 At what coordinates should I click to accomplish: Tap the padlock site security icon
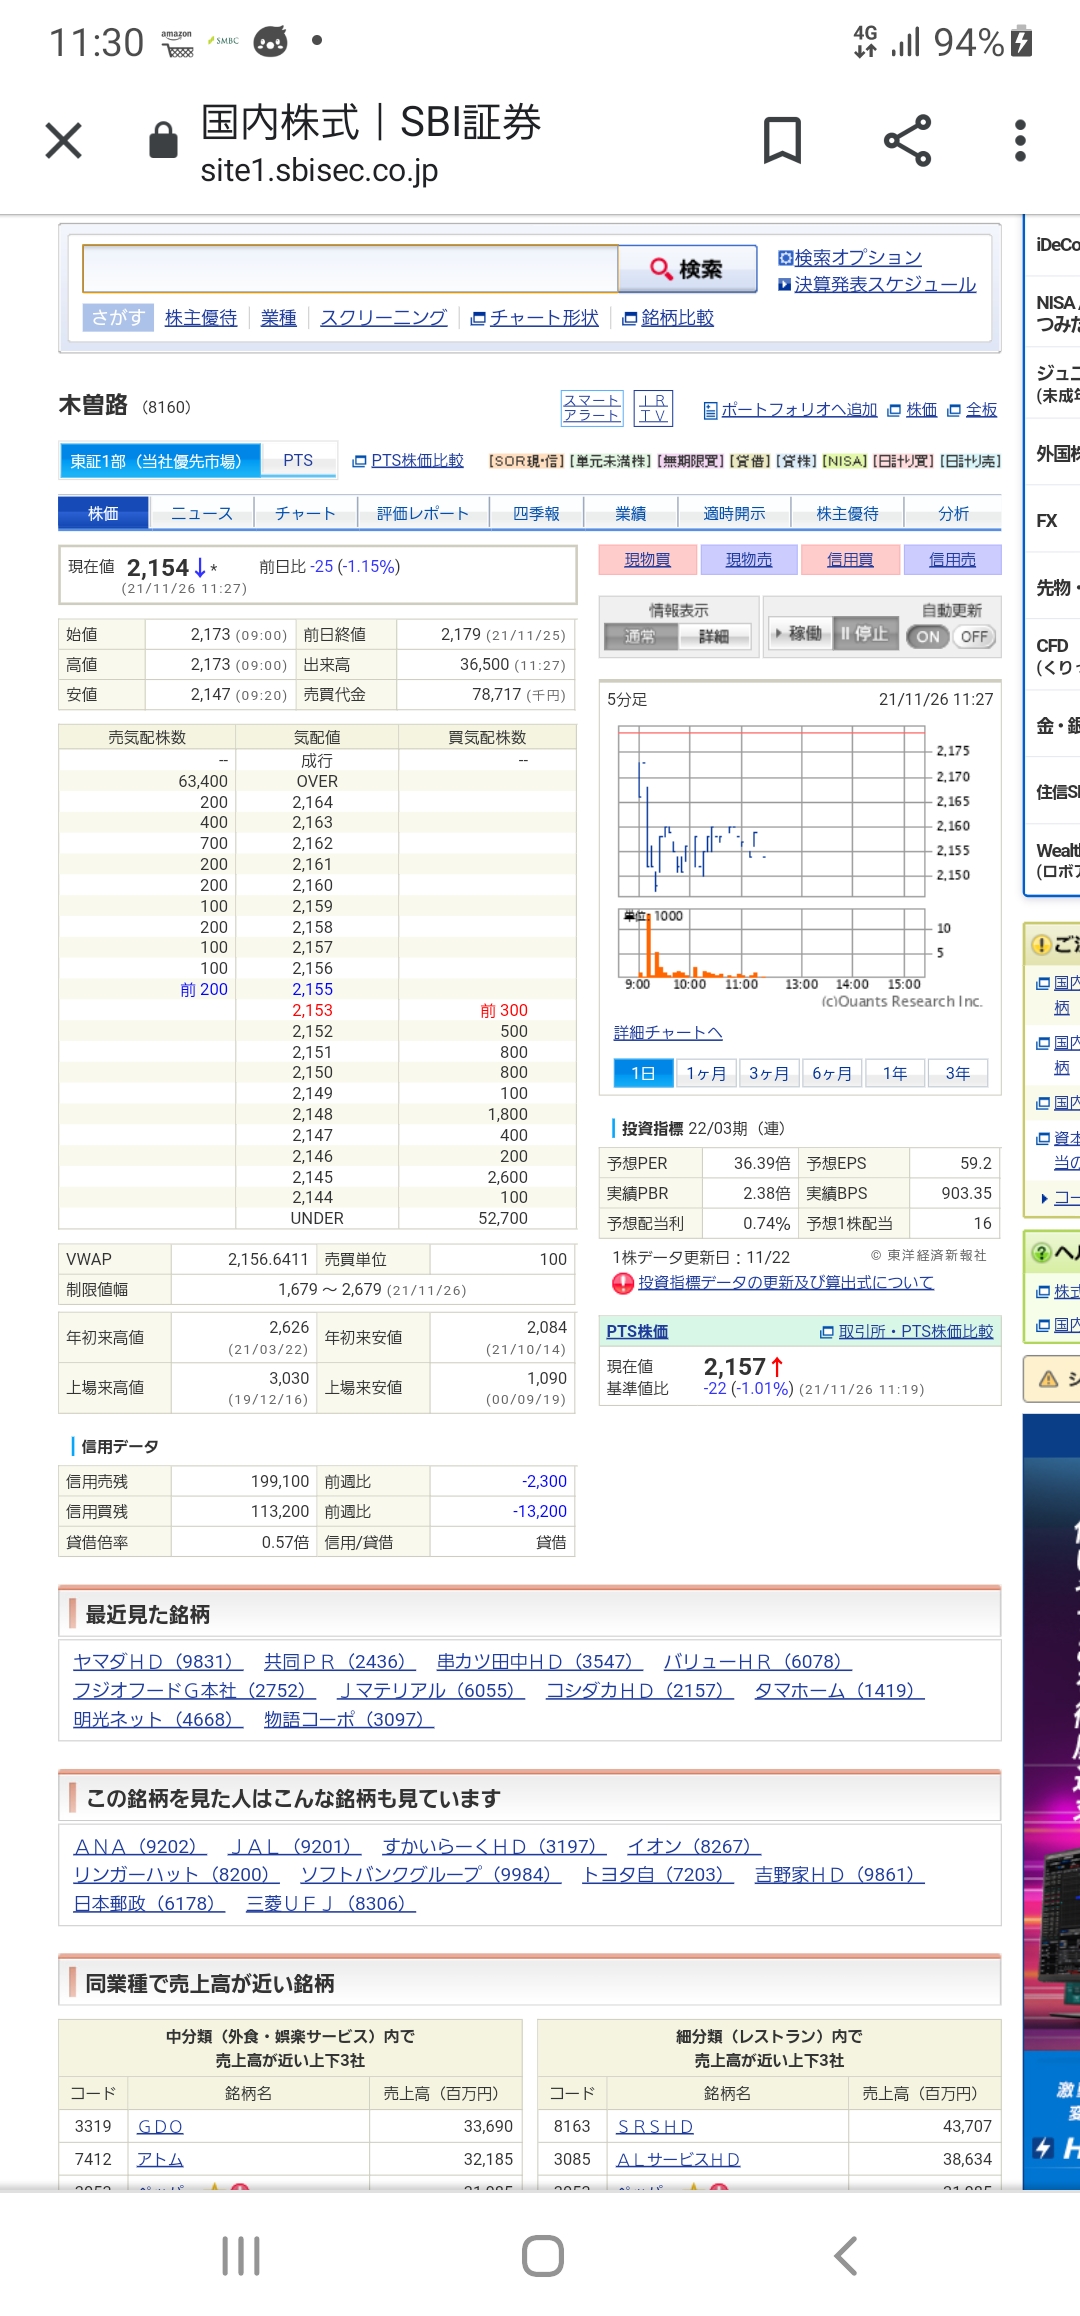point(163,139)
